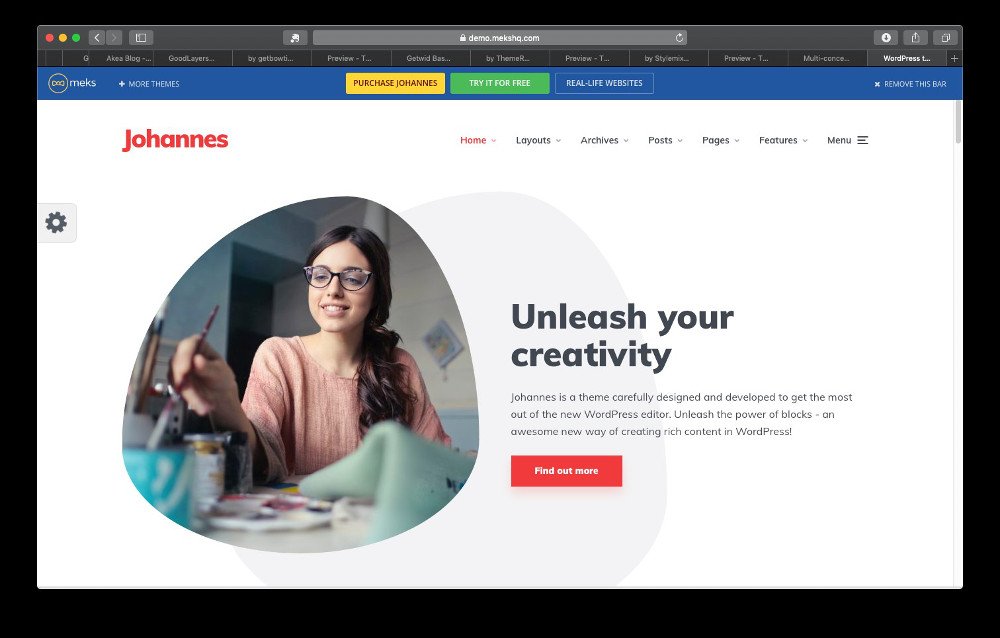Reload the page using refresh icon

[679, 38]
